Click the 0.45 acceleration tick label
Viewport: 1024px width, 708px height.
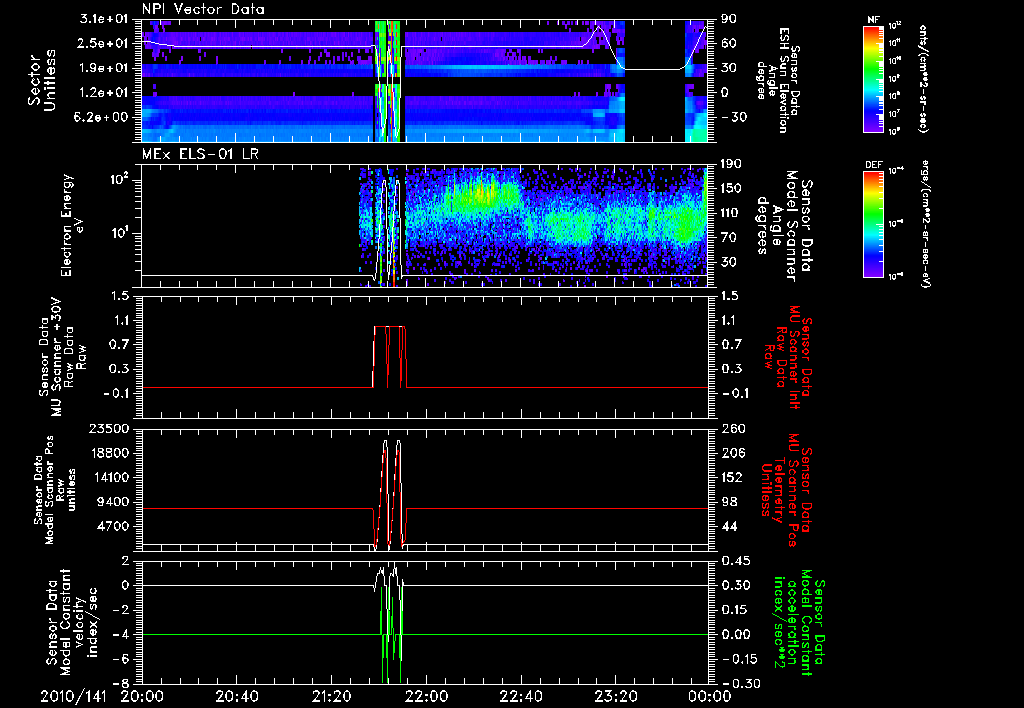pos(735,561)
